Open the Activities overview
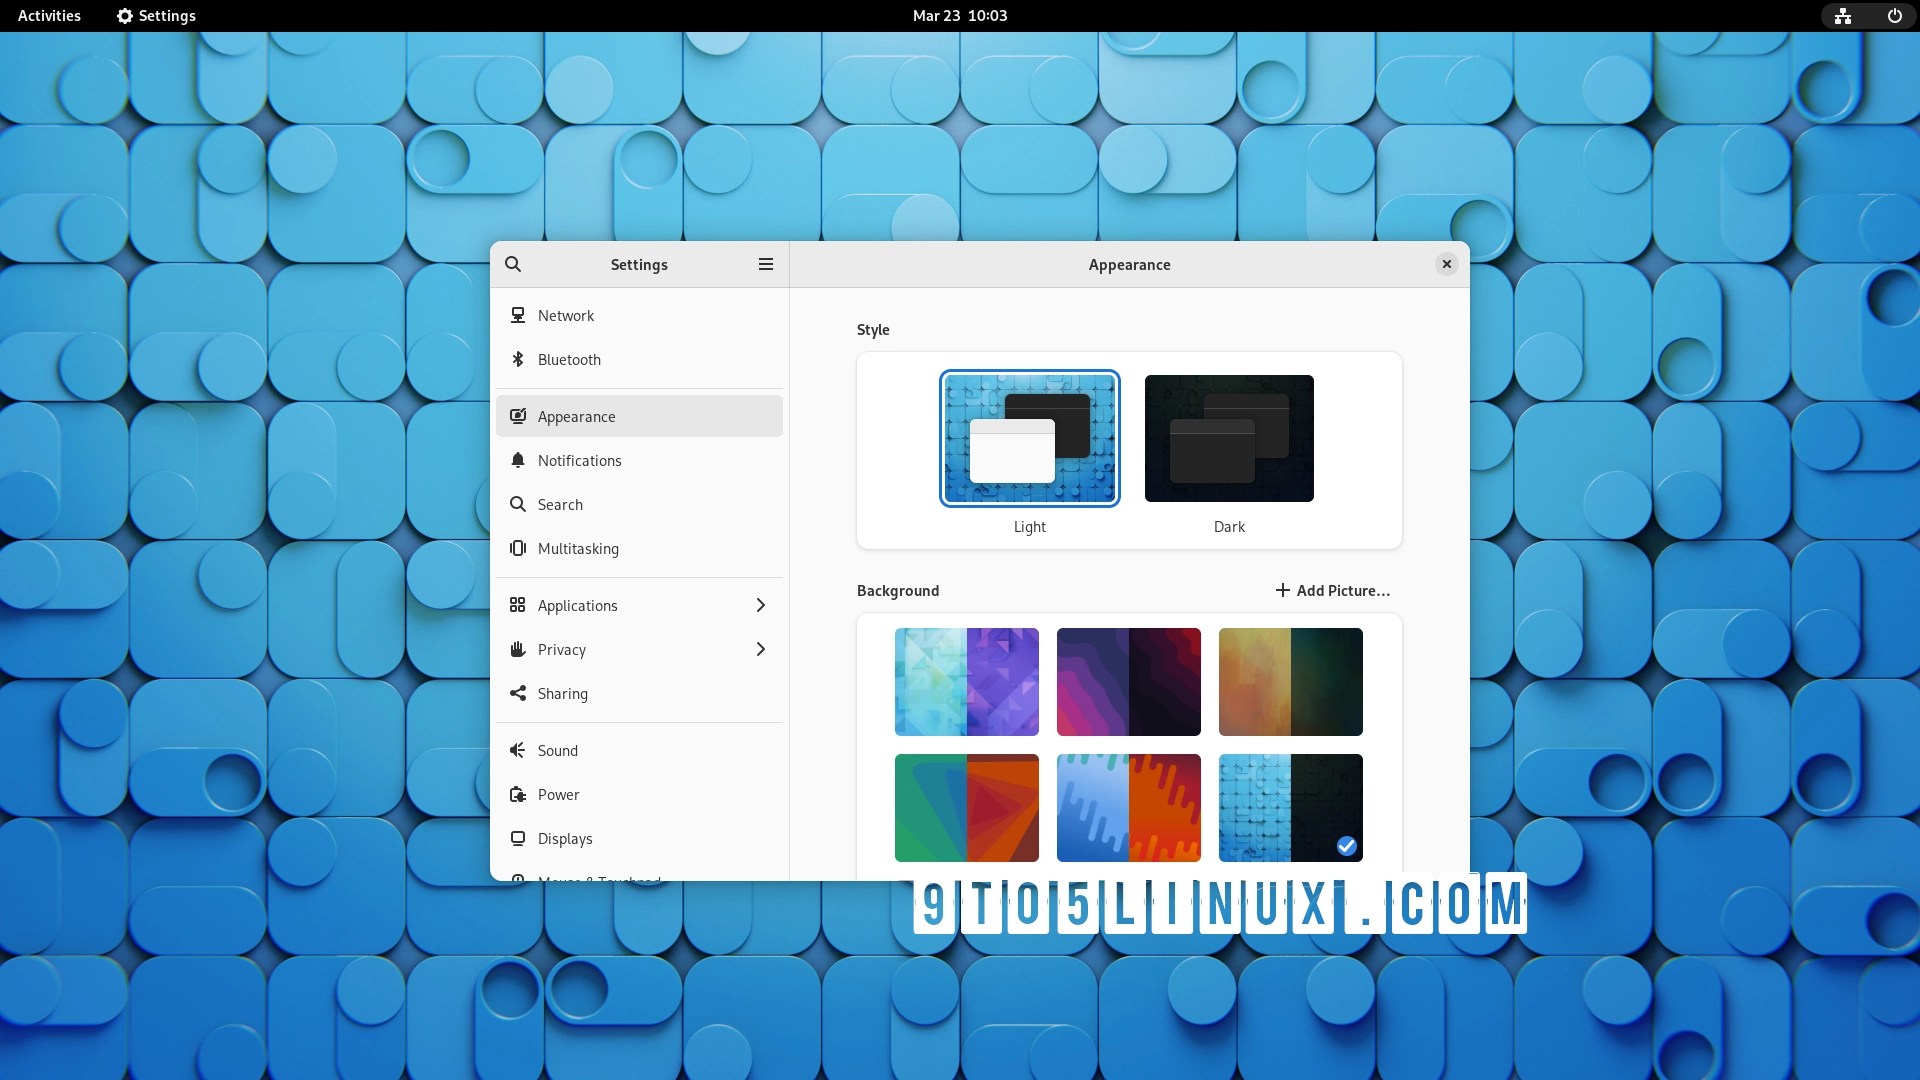Viewport: 1920px width, 1080px height. tap(49, 16)
